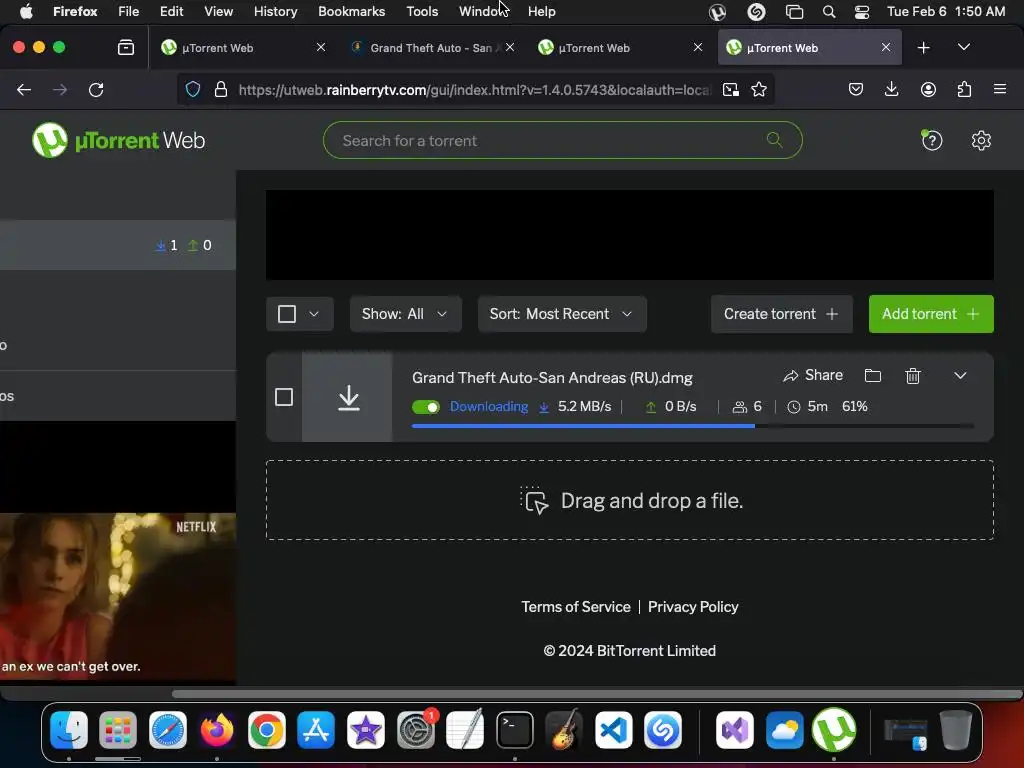
Task: Open the Firefox downloads panel
Action: 891,89
